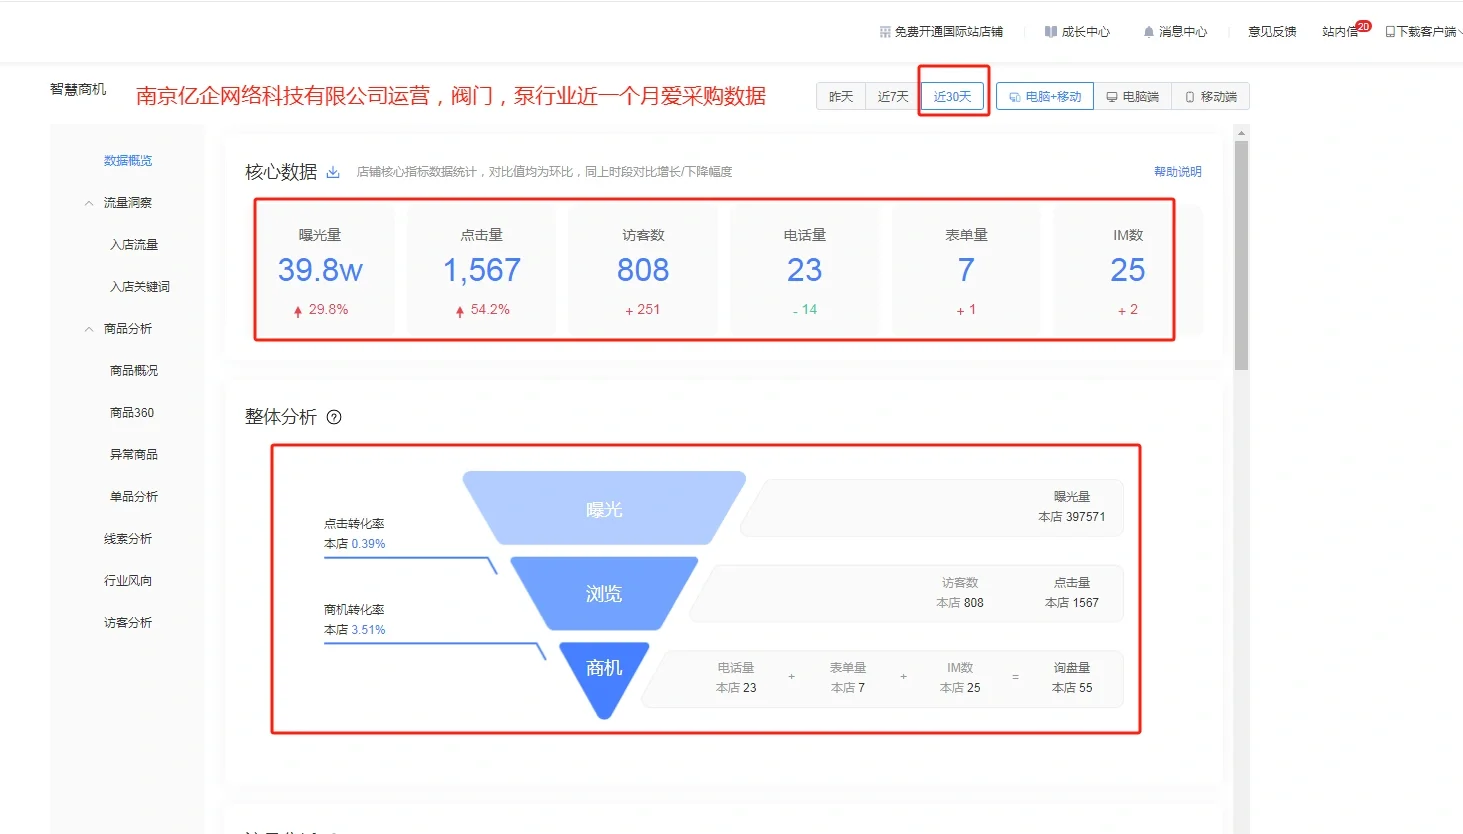Click 意见反馈 in the top bar

coord(1271,31)
